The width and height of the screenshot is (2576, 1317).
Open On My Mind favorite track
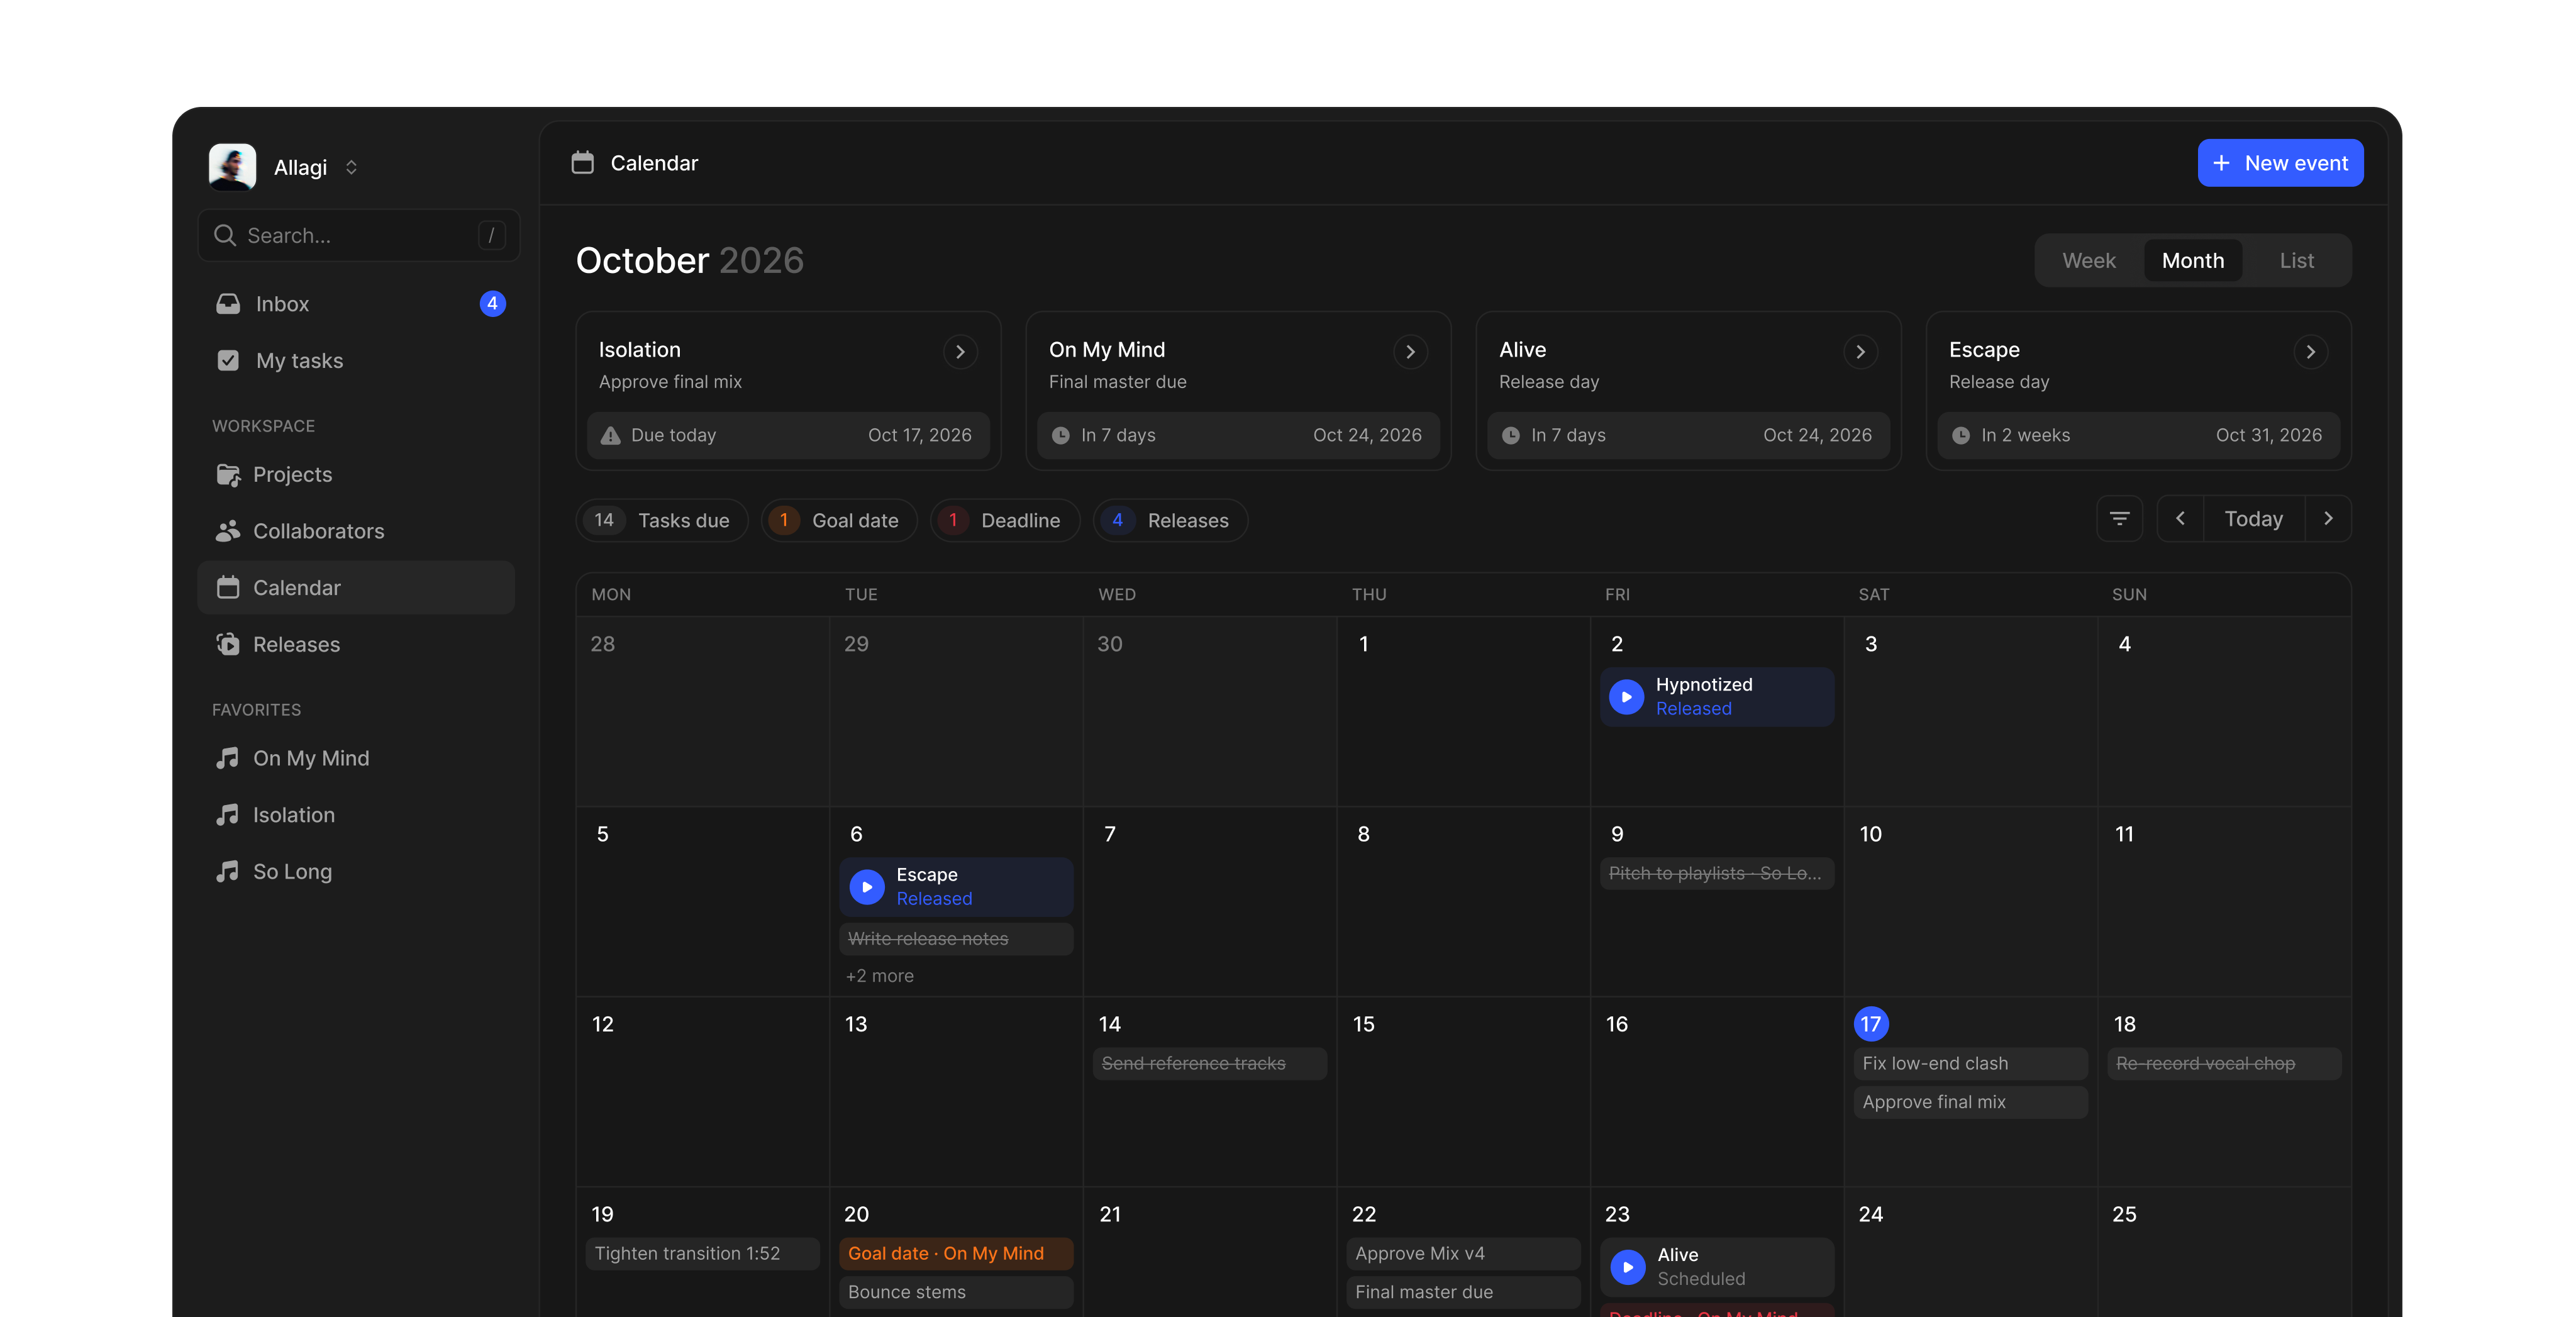coord(357,758)
